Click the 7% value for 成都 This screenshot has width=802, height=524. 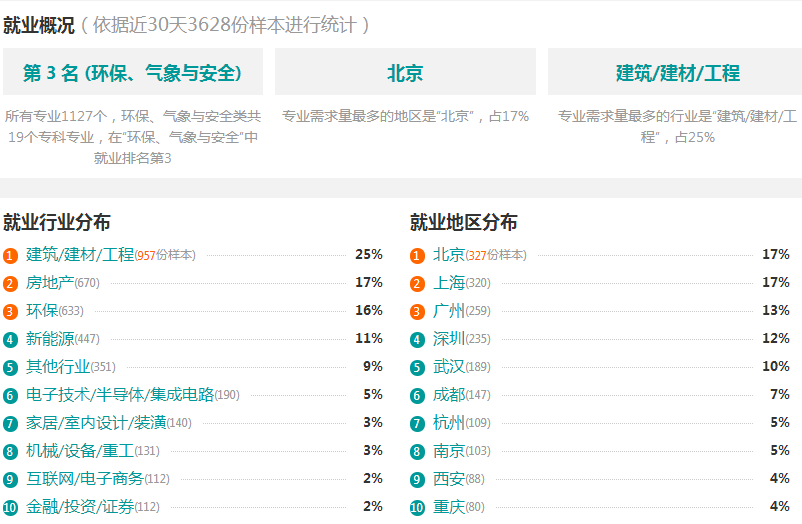coord(780,395)
